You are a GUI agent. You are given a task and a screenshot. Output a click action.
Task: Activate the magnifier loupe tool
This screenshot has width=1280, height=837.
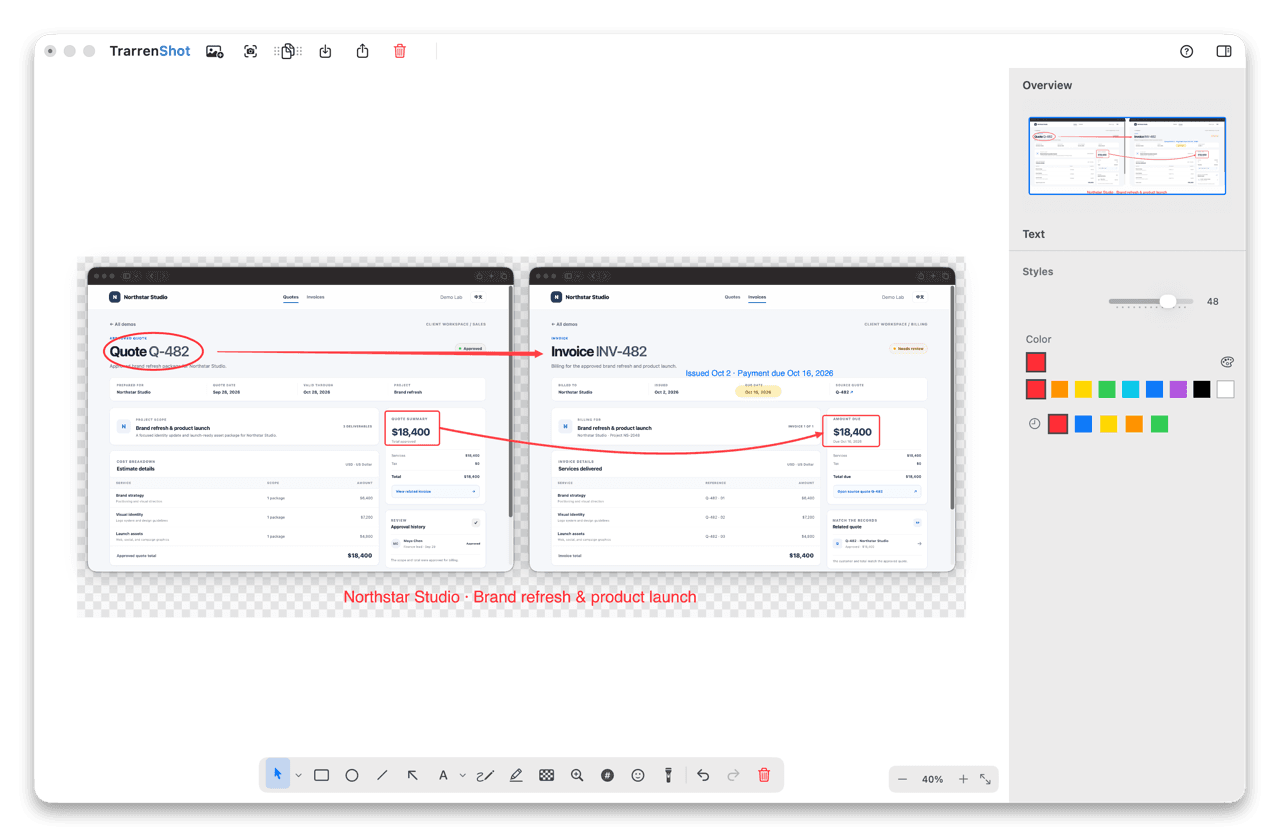tap(577, 775)
